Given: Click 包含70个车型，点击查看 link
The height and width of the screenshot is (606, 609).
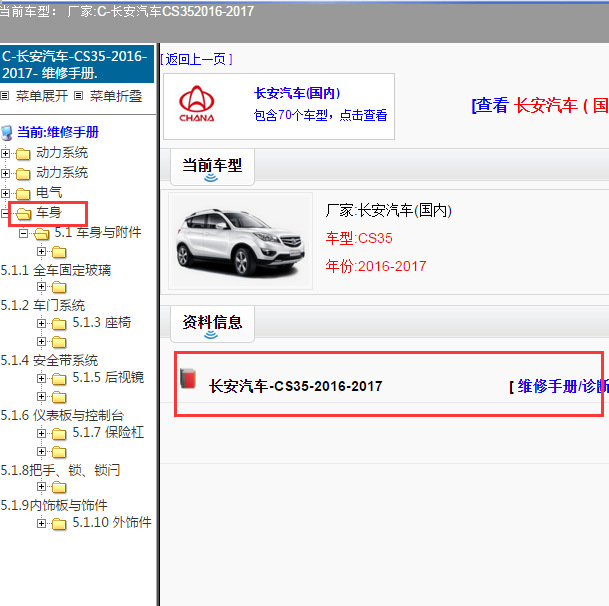Looking at the screenshot, I should pos(320,115).
